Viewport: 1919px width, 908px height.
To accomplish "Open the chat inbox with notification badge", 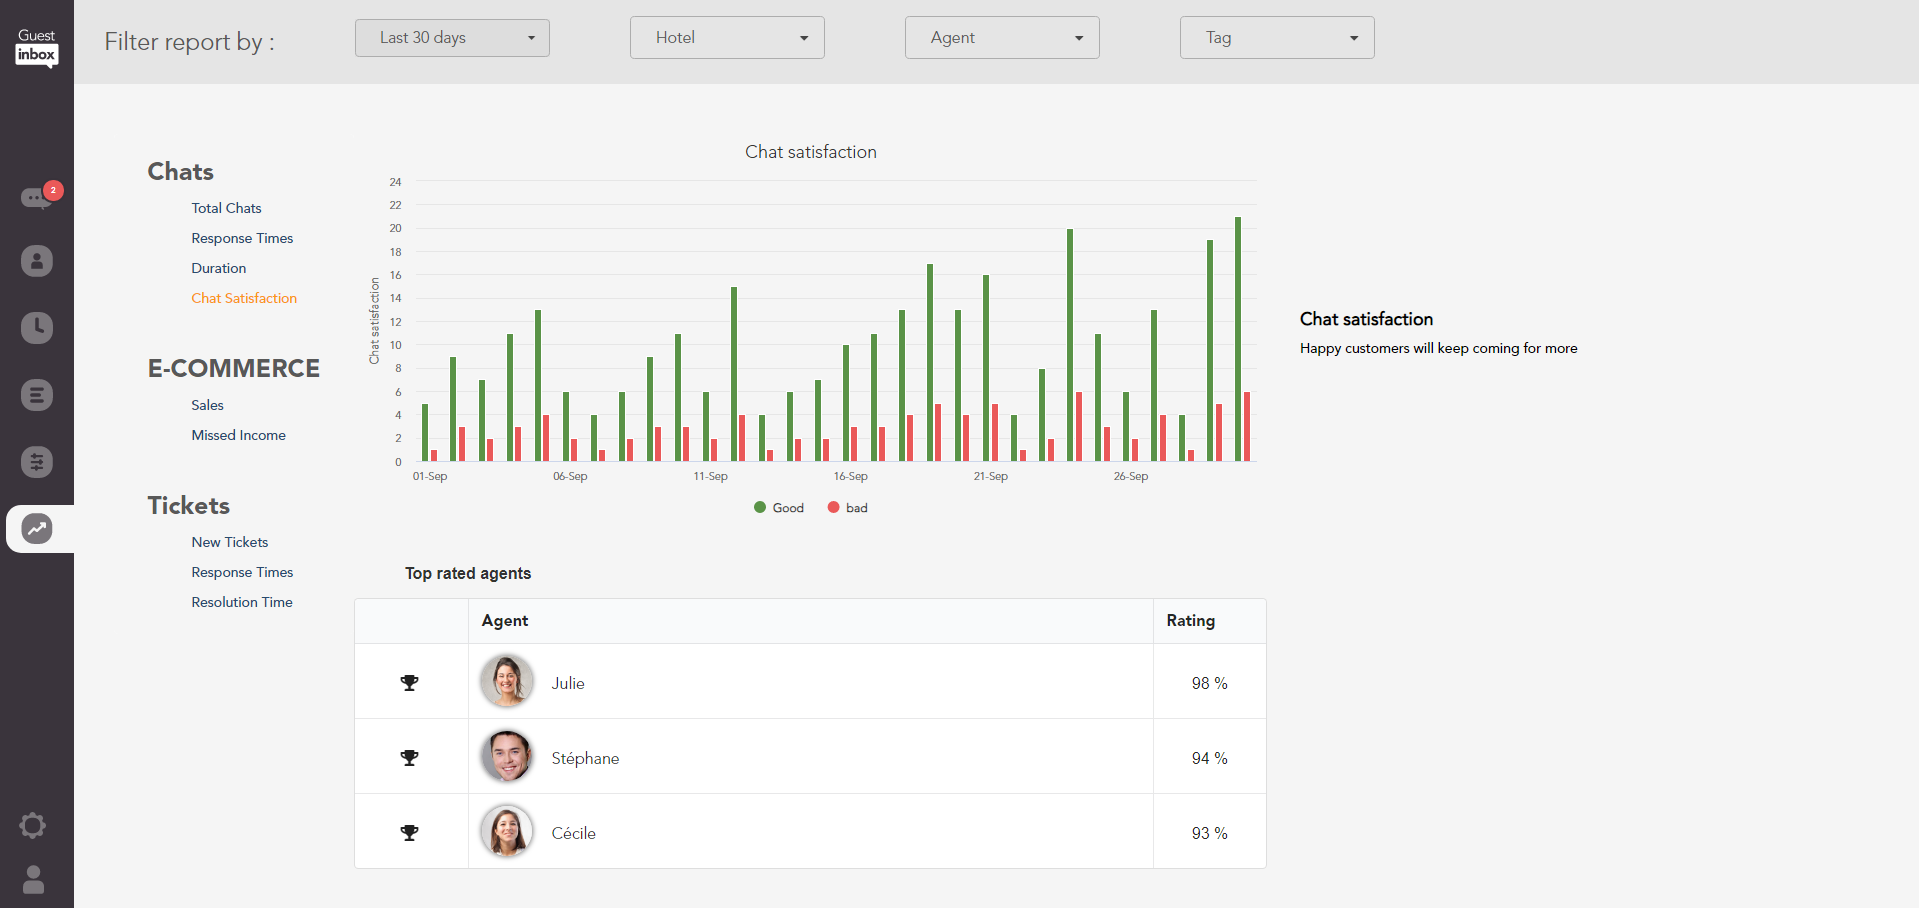I will point(37,196).
